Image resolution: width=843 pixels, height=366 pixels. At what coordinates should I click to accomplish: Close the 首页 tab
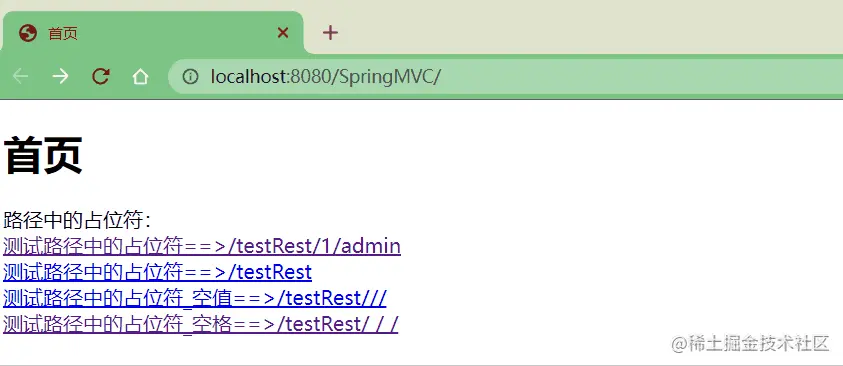(283, 33)
